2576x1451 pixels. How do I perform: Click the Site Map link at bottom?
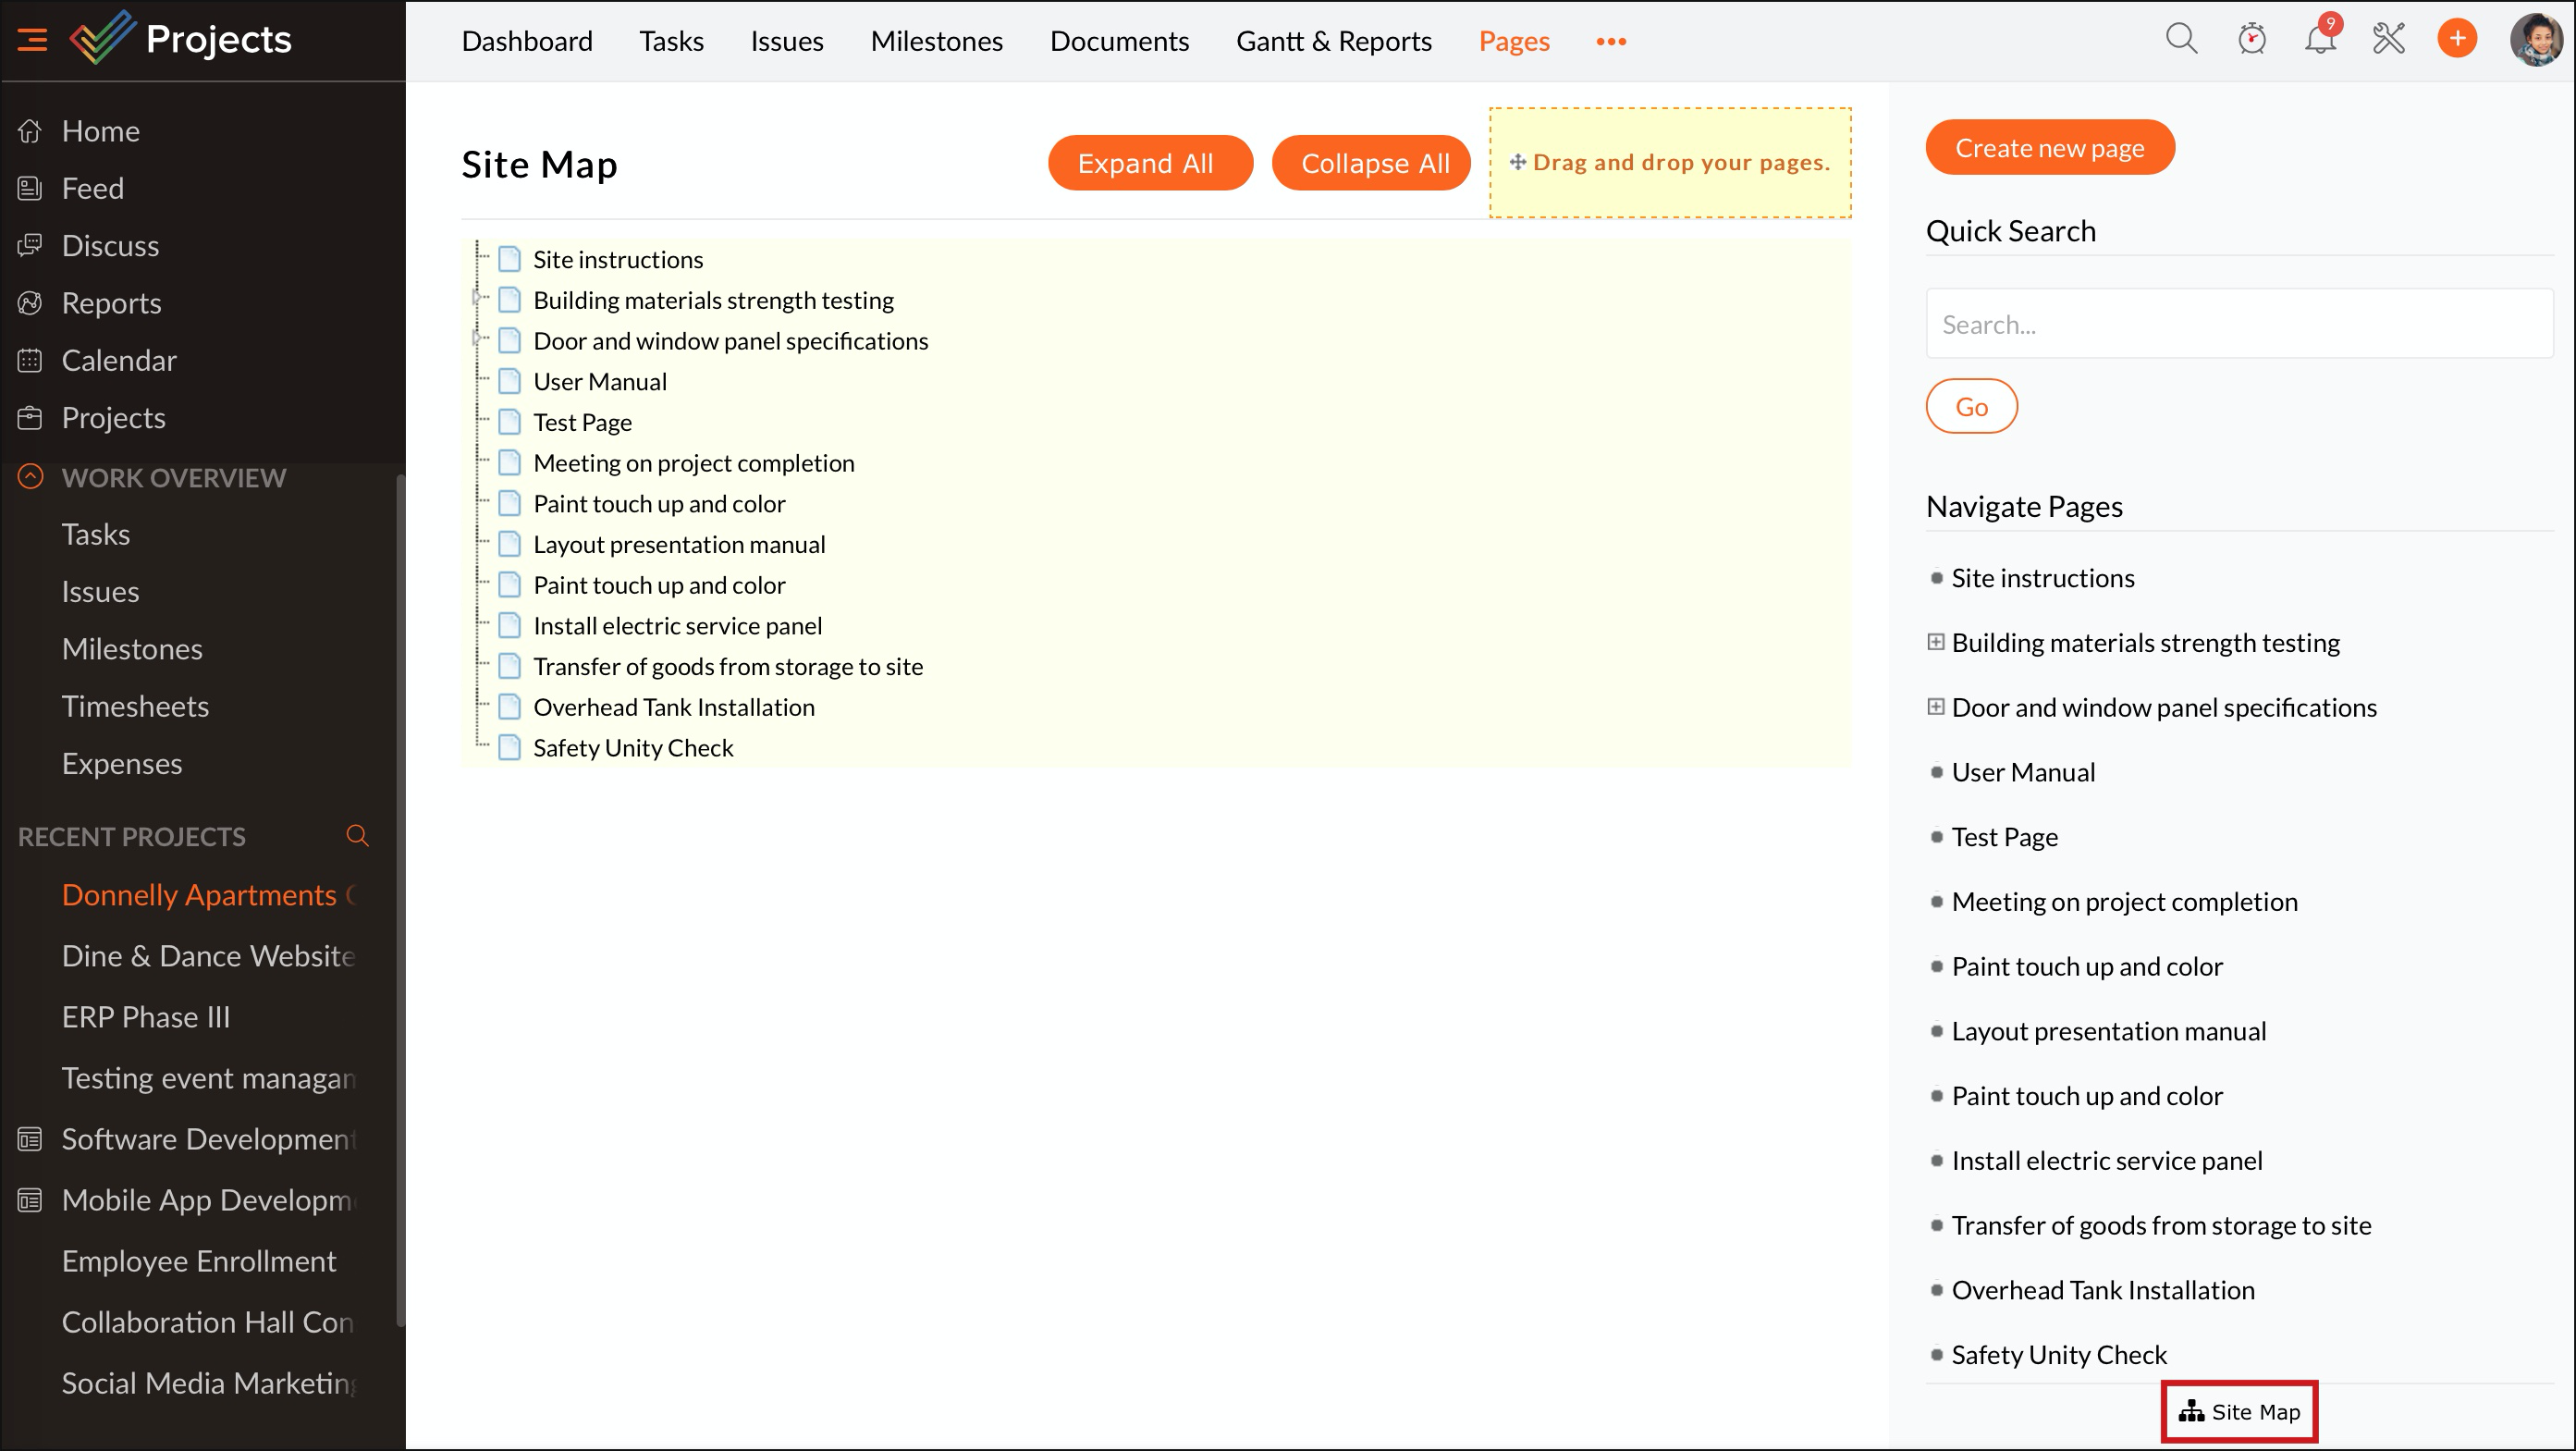coord(2240,1412)
